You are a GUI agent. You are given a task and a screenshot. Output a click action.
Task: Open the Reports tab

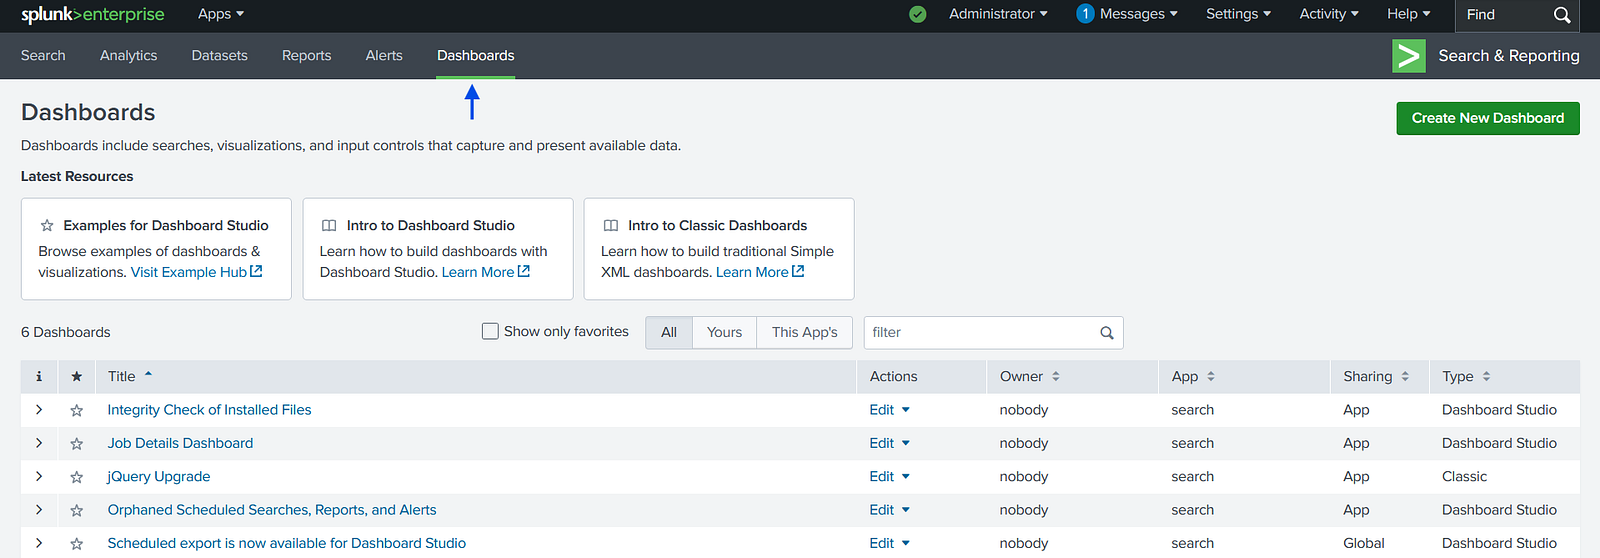point(306,56)
